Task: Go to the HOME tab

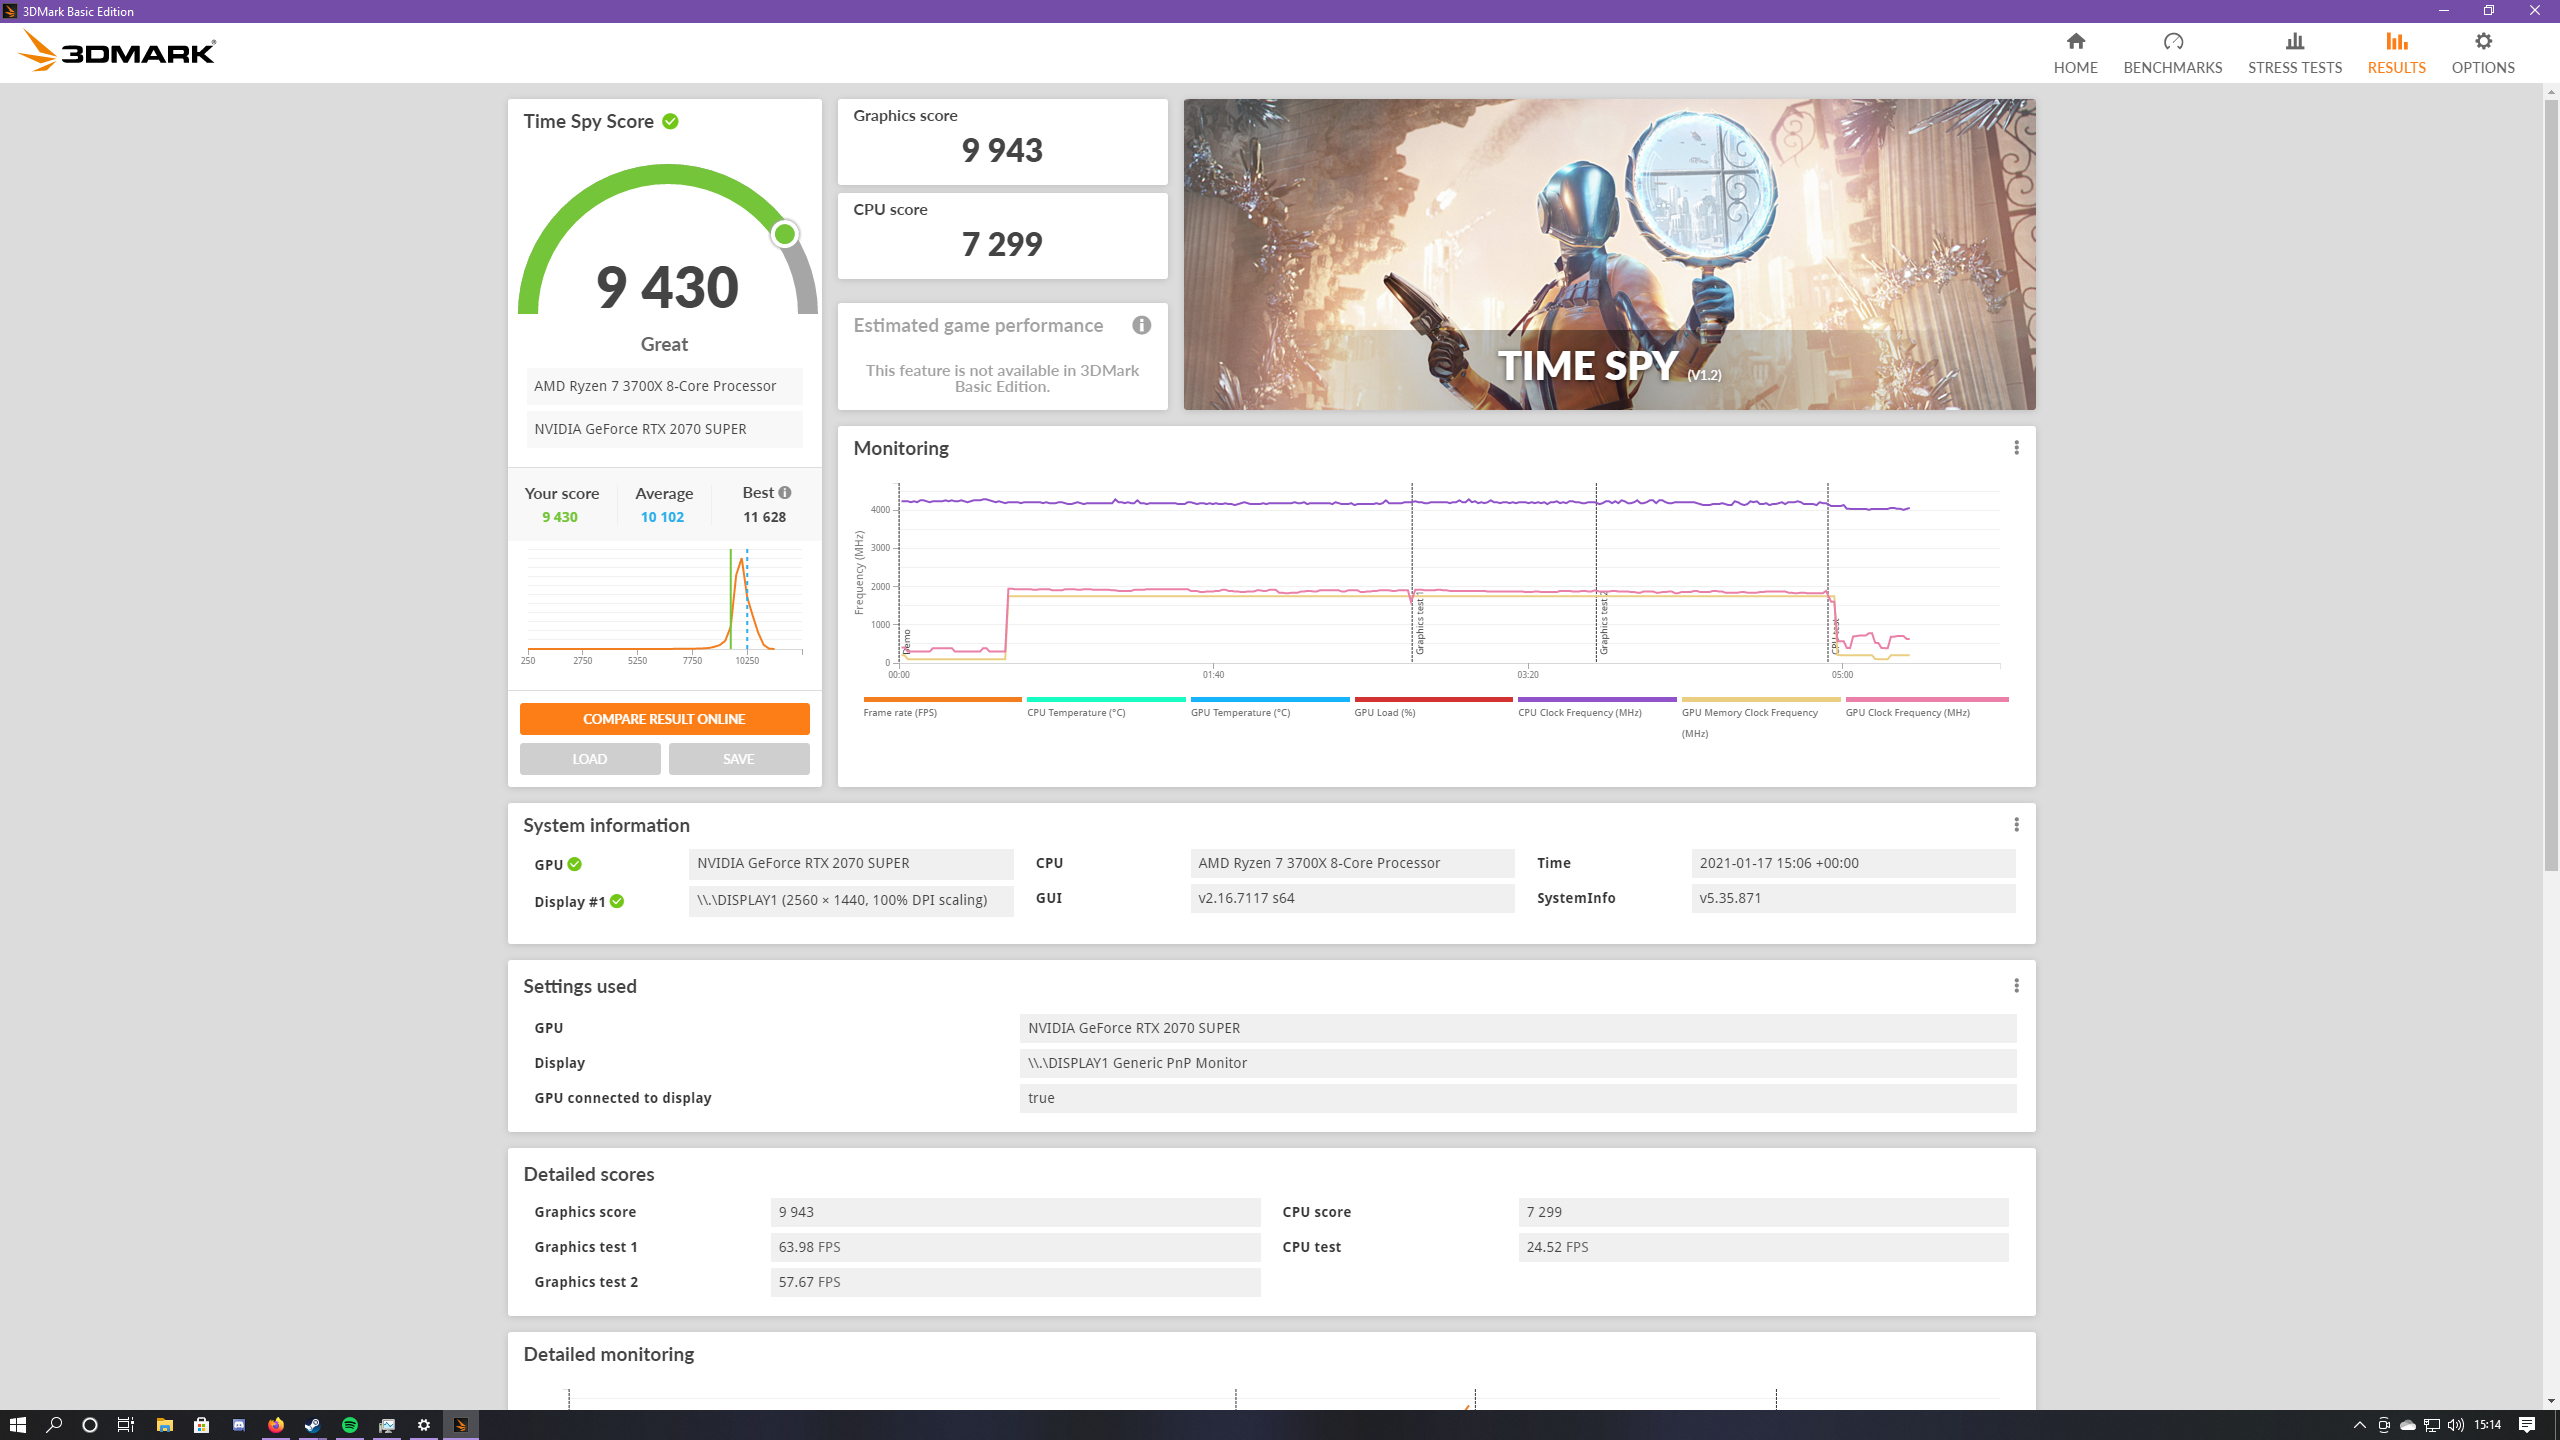Action: coord(2075,53)
